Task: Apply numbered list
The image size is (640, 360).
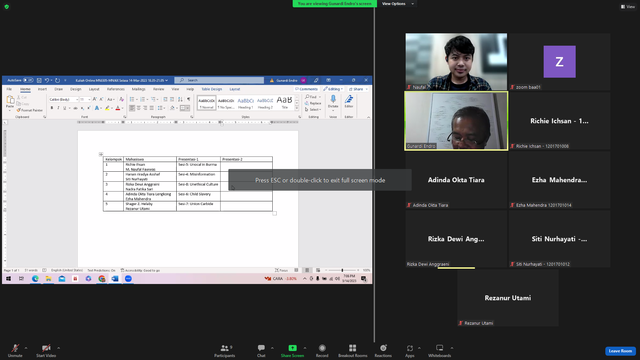Action: point(142,100)
